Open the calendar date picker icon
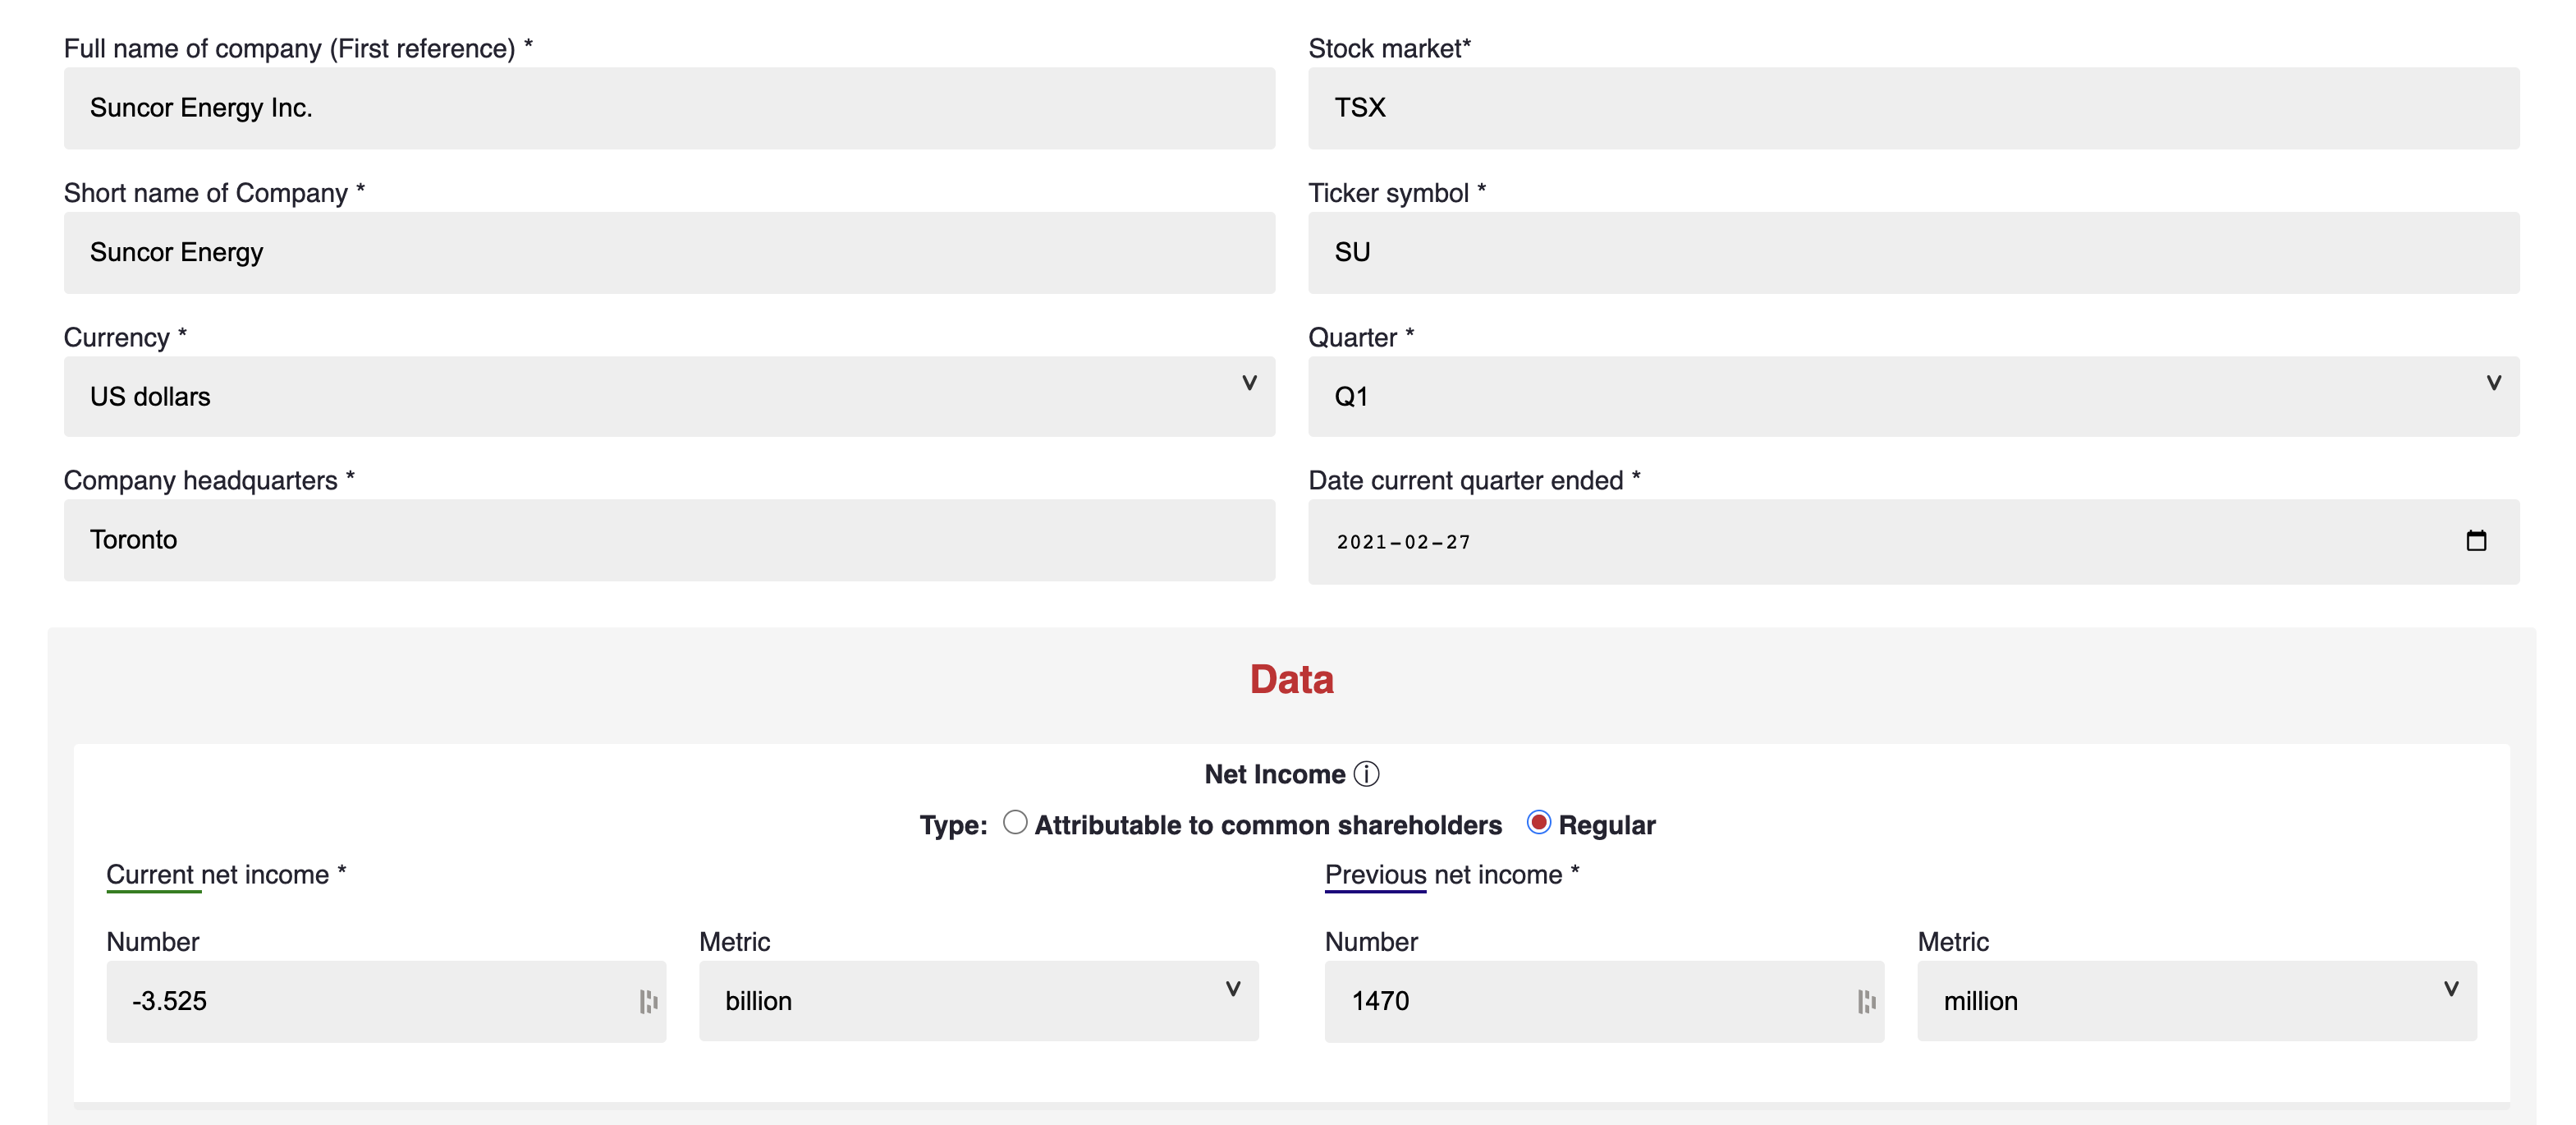Viewport: 2576px width, 1125px height. (2476, 541)
